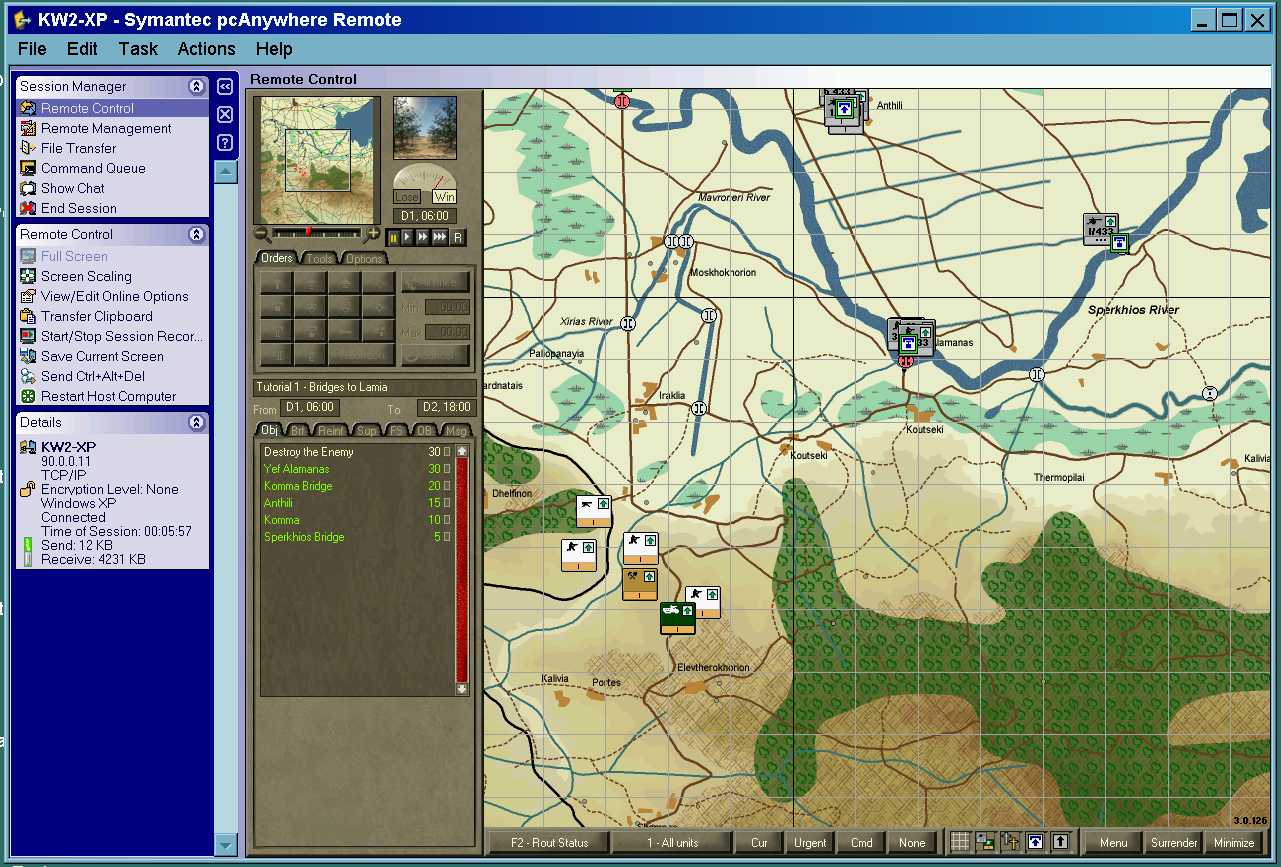1281x867 pixels.
Task: Run game at fastest triple-arrow speed
Action: (x=440, y=237)
